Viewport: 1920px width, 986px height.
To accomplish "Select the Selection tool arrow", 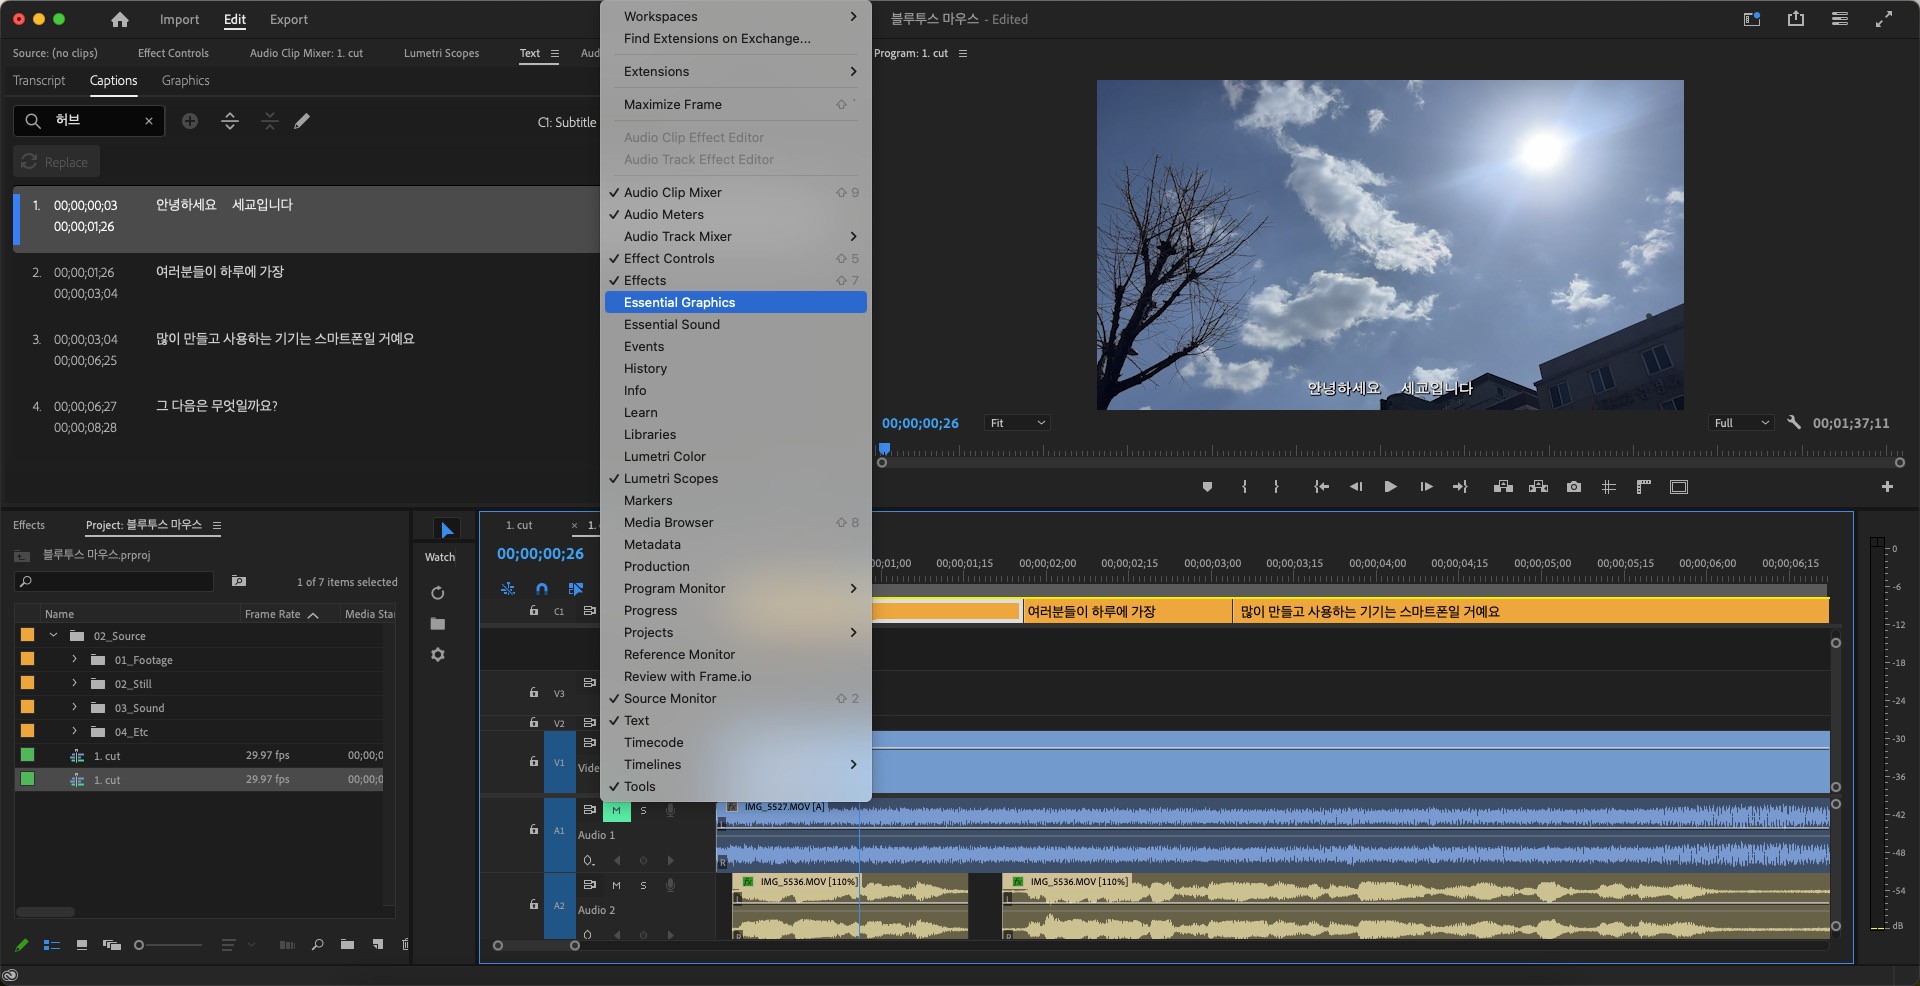I will pos(447,530).
